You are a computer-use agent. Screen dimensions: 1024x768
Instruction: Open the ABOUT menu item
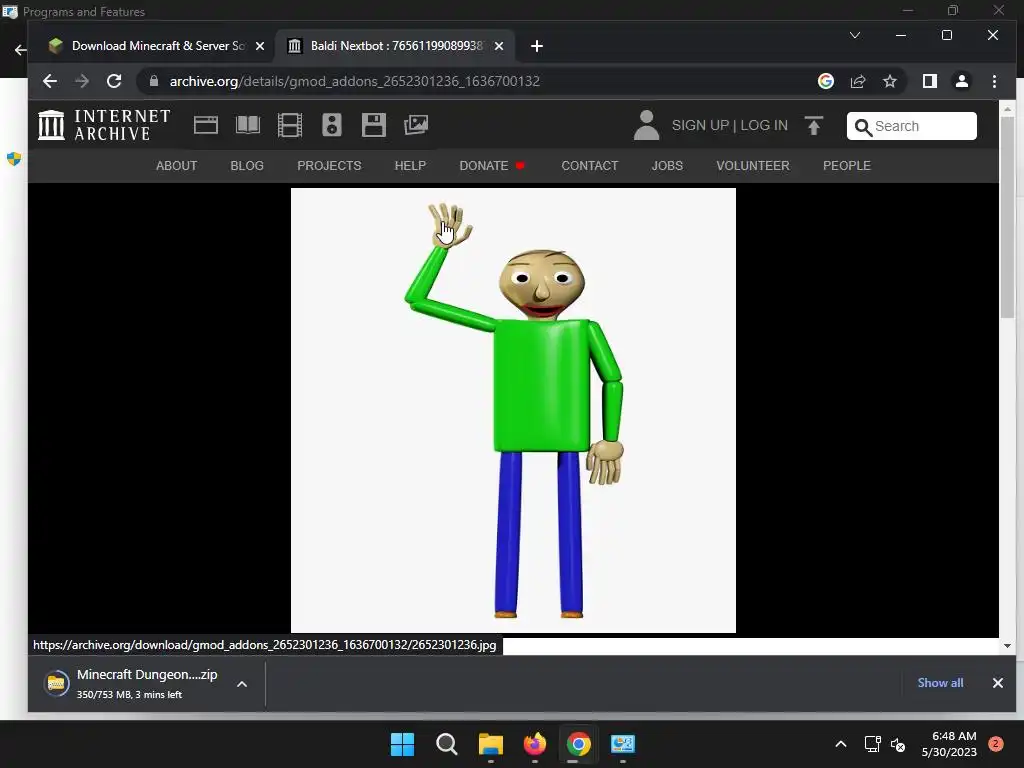(x=176, y=166)
